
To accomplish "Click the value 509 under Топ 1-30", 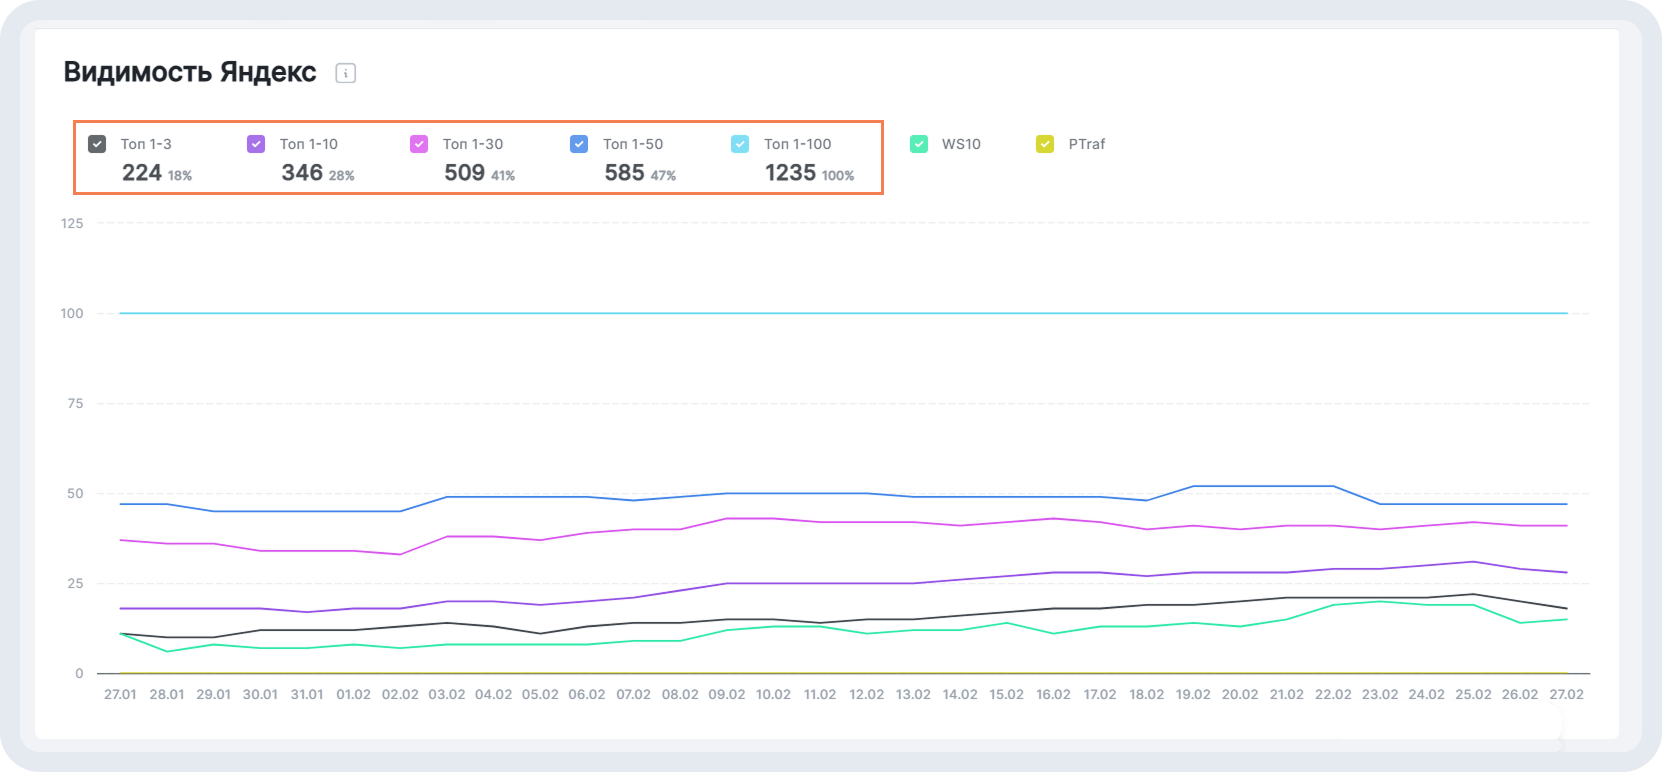I will click(465, 173).
